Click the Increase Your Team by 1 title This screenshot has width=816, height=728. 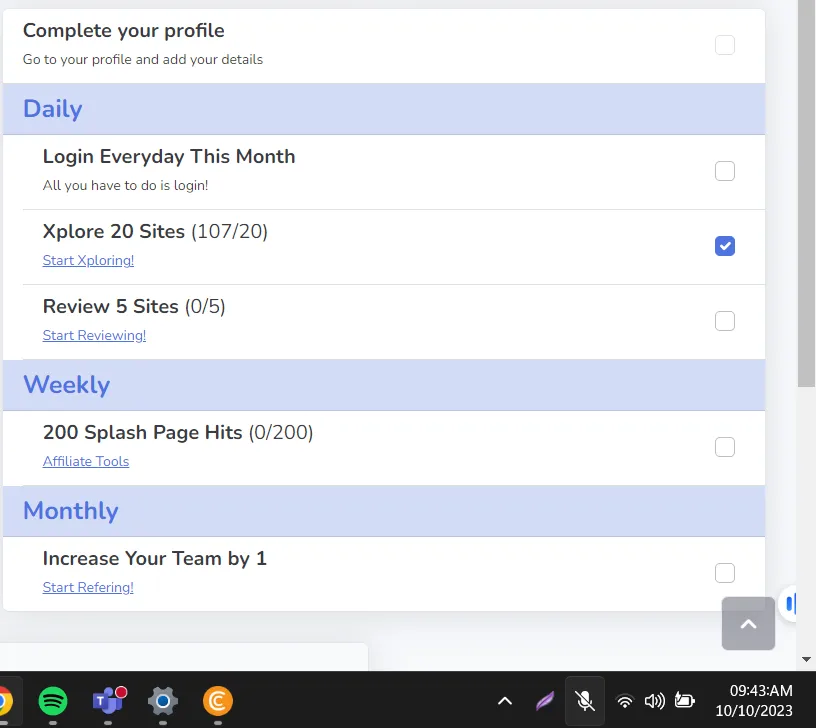(155, 558)
